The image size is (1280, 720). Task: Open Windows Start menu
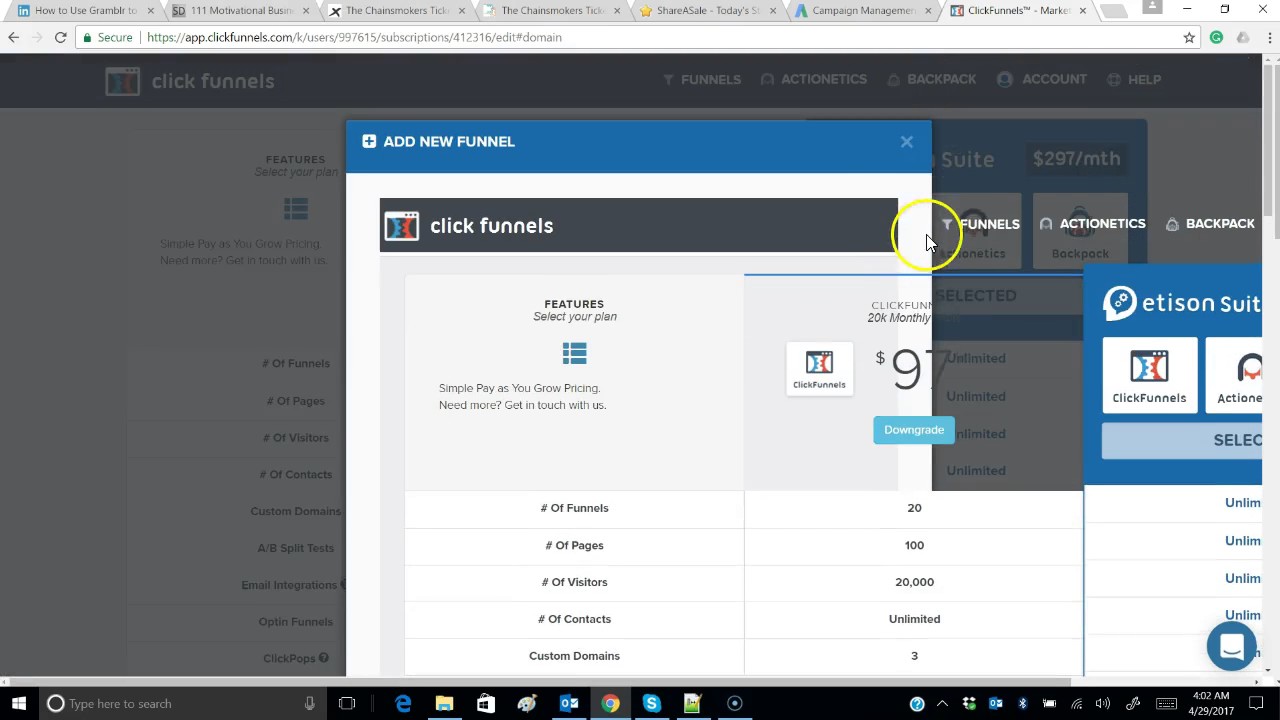[19, 703]
